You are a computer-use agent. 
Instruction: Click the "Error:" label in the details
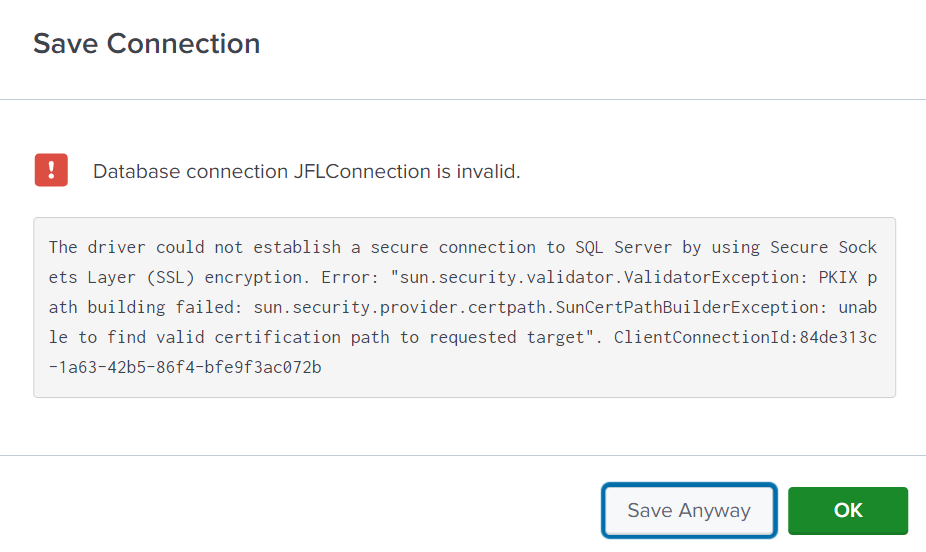[345, 277]
